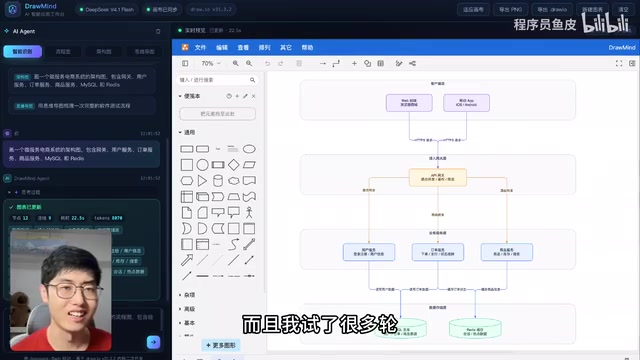Select the triangle shape in General palette
The height and width of the screenshot is (360, 640).
[202, 180]
